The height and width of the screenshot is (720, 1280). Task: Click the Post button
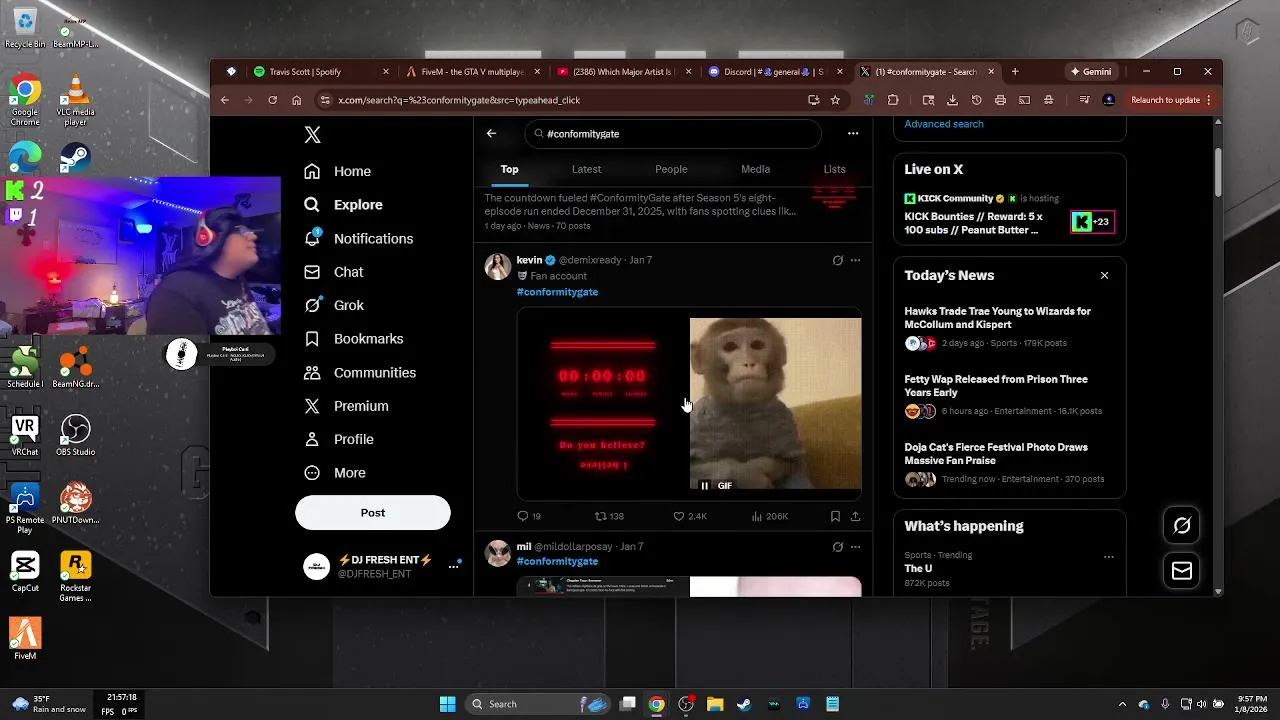tap(373, 512)
